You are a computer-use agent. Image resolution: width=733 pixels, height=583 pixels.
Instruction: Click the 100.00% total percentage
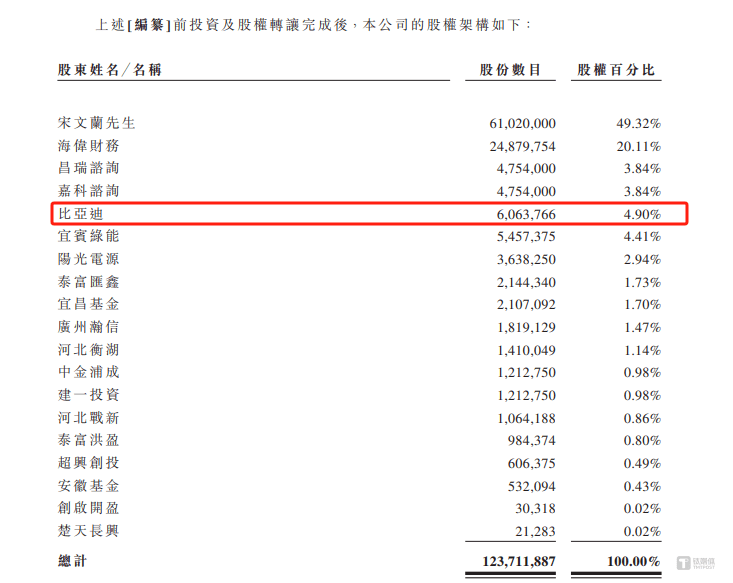tap(634, 561)
